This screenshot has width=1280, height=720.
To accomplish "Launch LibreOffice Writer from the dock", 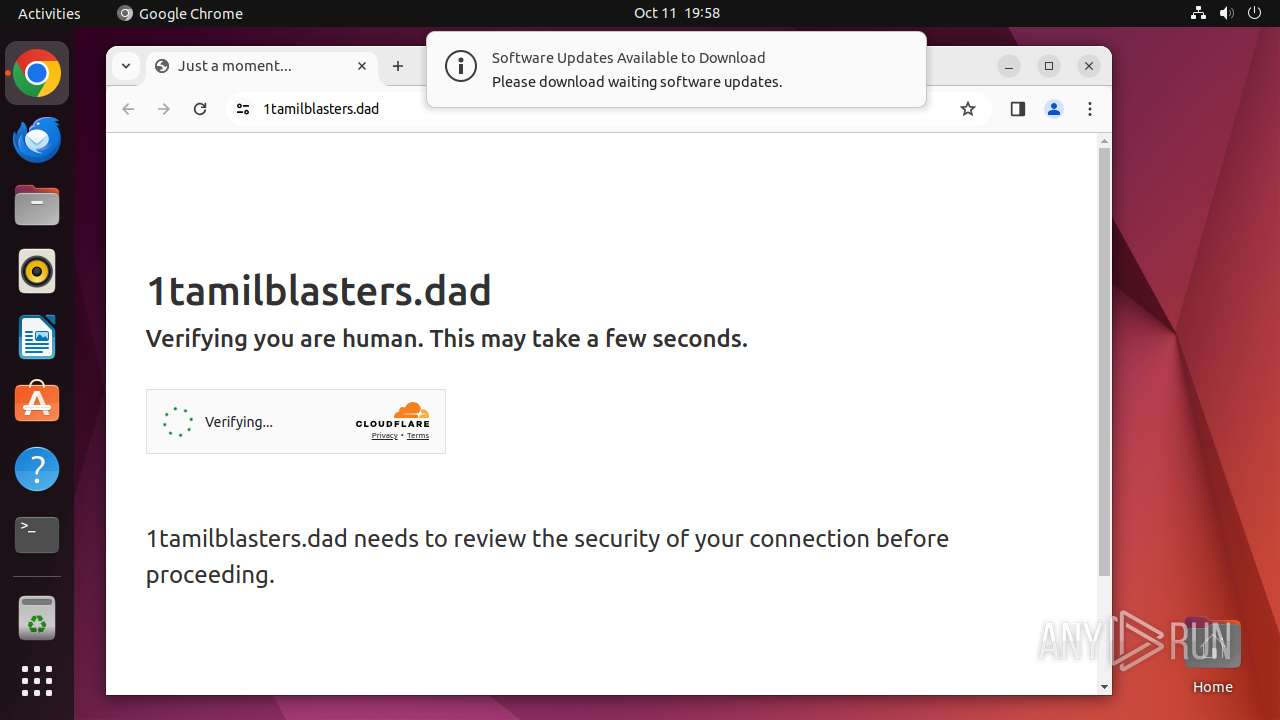I will [x=37, y=337].
